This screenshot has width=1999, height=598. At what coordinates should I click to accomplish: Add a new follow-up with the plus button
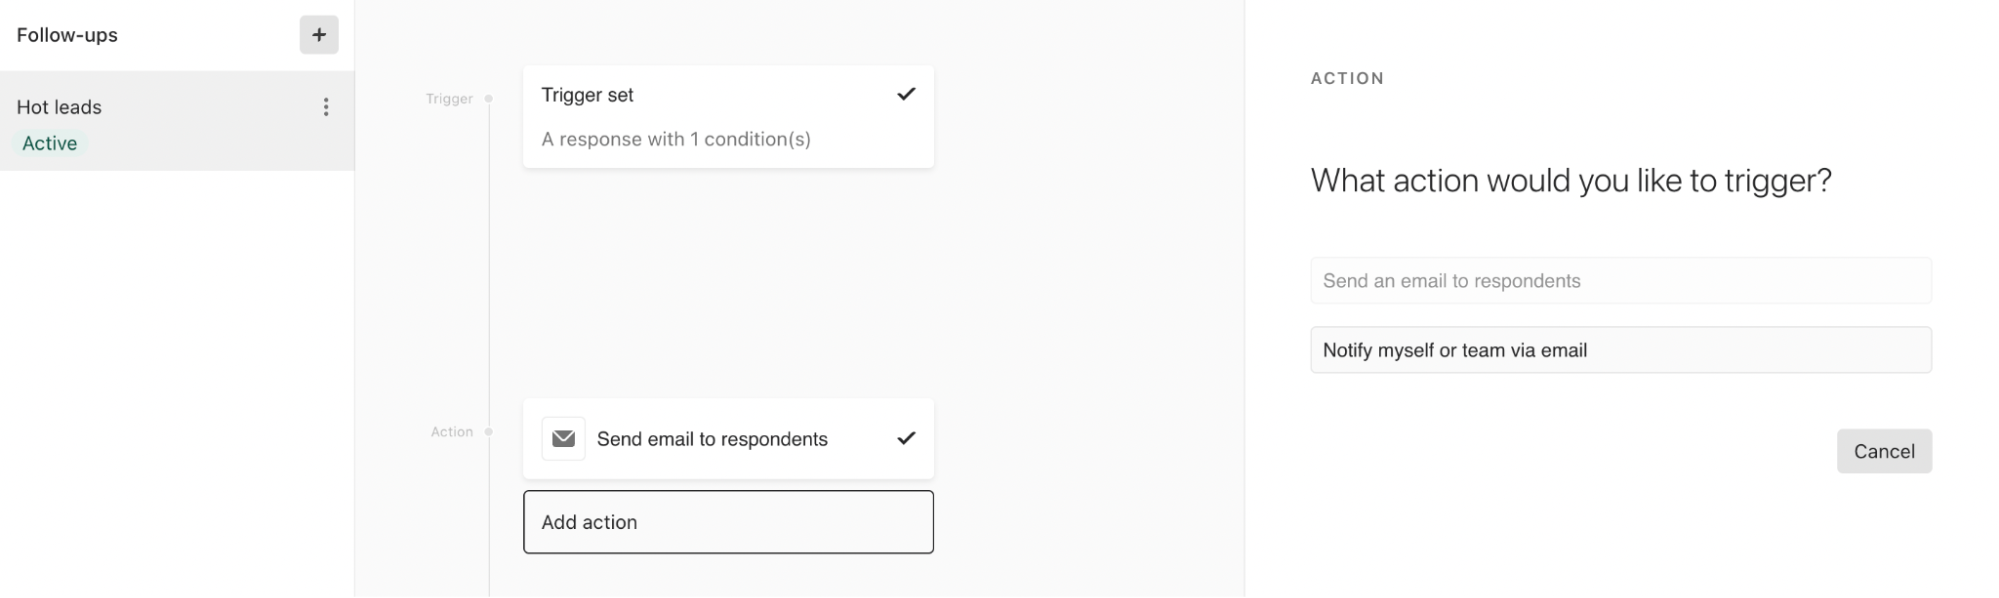point(319,35)
